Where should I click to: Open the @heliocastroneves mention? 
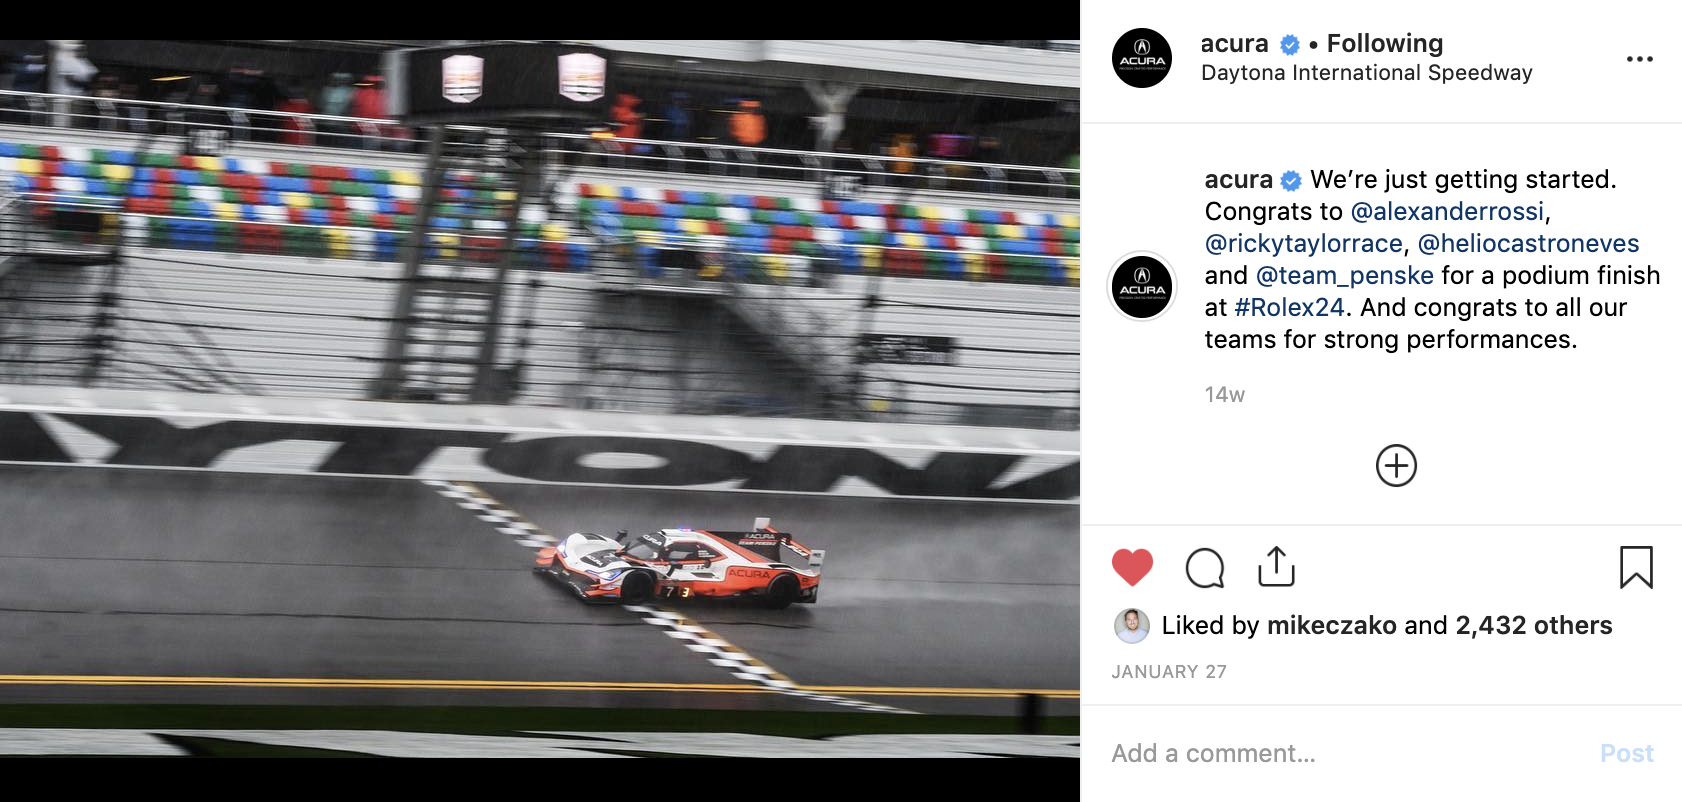[x=1528, y=244]
